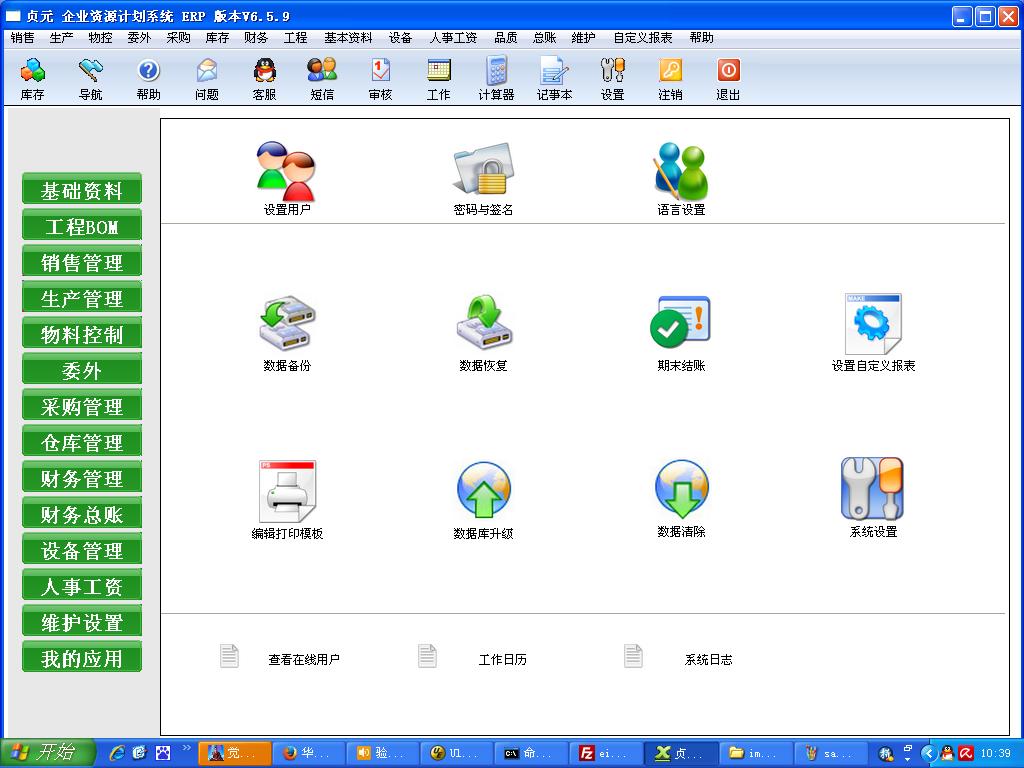Open 数据备份 data backup icon
The height and width of the screenshot is (768, 1024).
(287, 333)
